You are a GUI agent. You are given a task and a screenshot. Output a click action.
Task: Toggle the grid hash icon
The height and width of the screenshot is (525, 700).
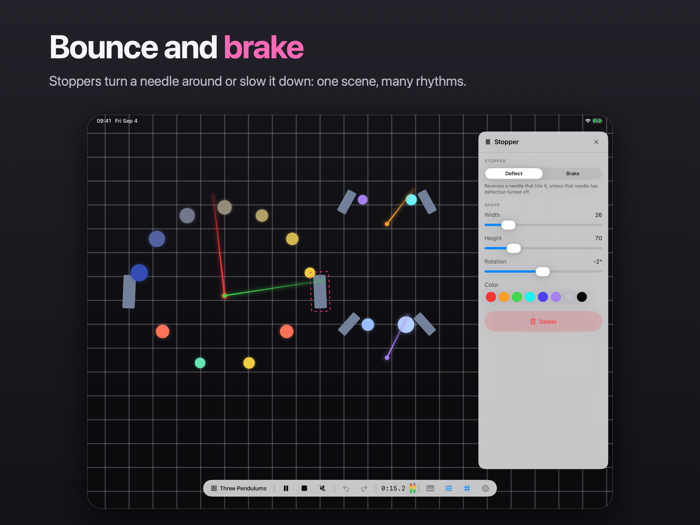[x=467, y=488]
